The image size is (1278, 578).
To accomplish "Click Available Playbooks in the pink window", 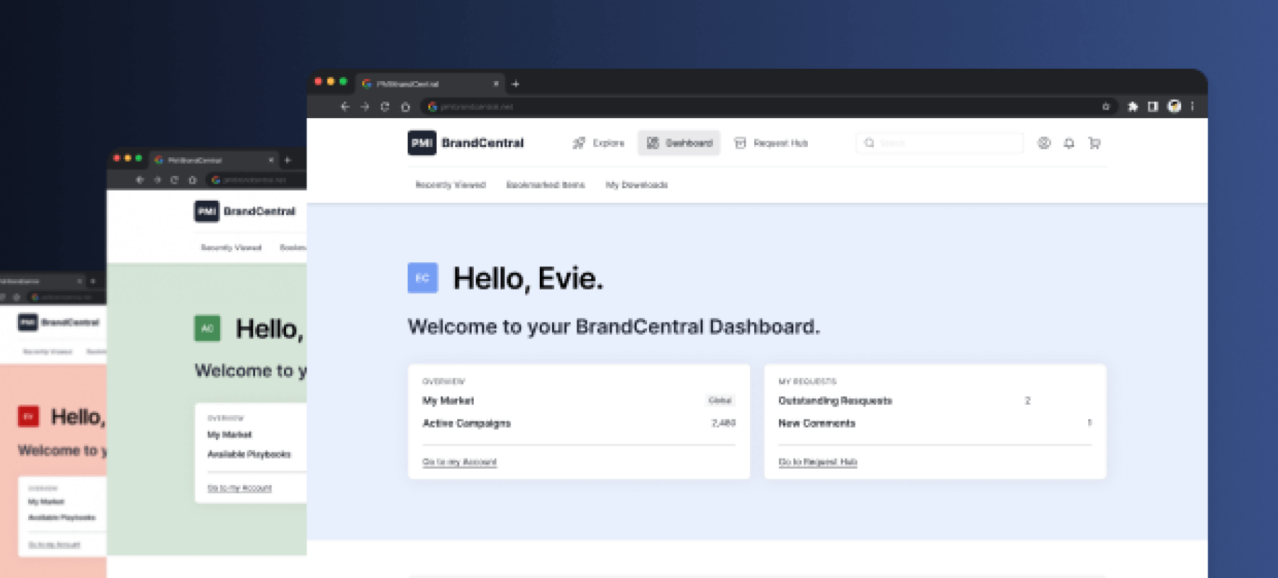I will (62, 517).
